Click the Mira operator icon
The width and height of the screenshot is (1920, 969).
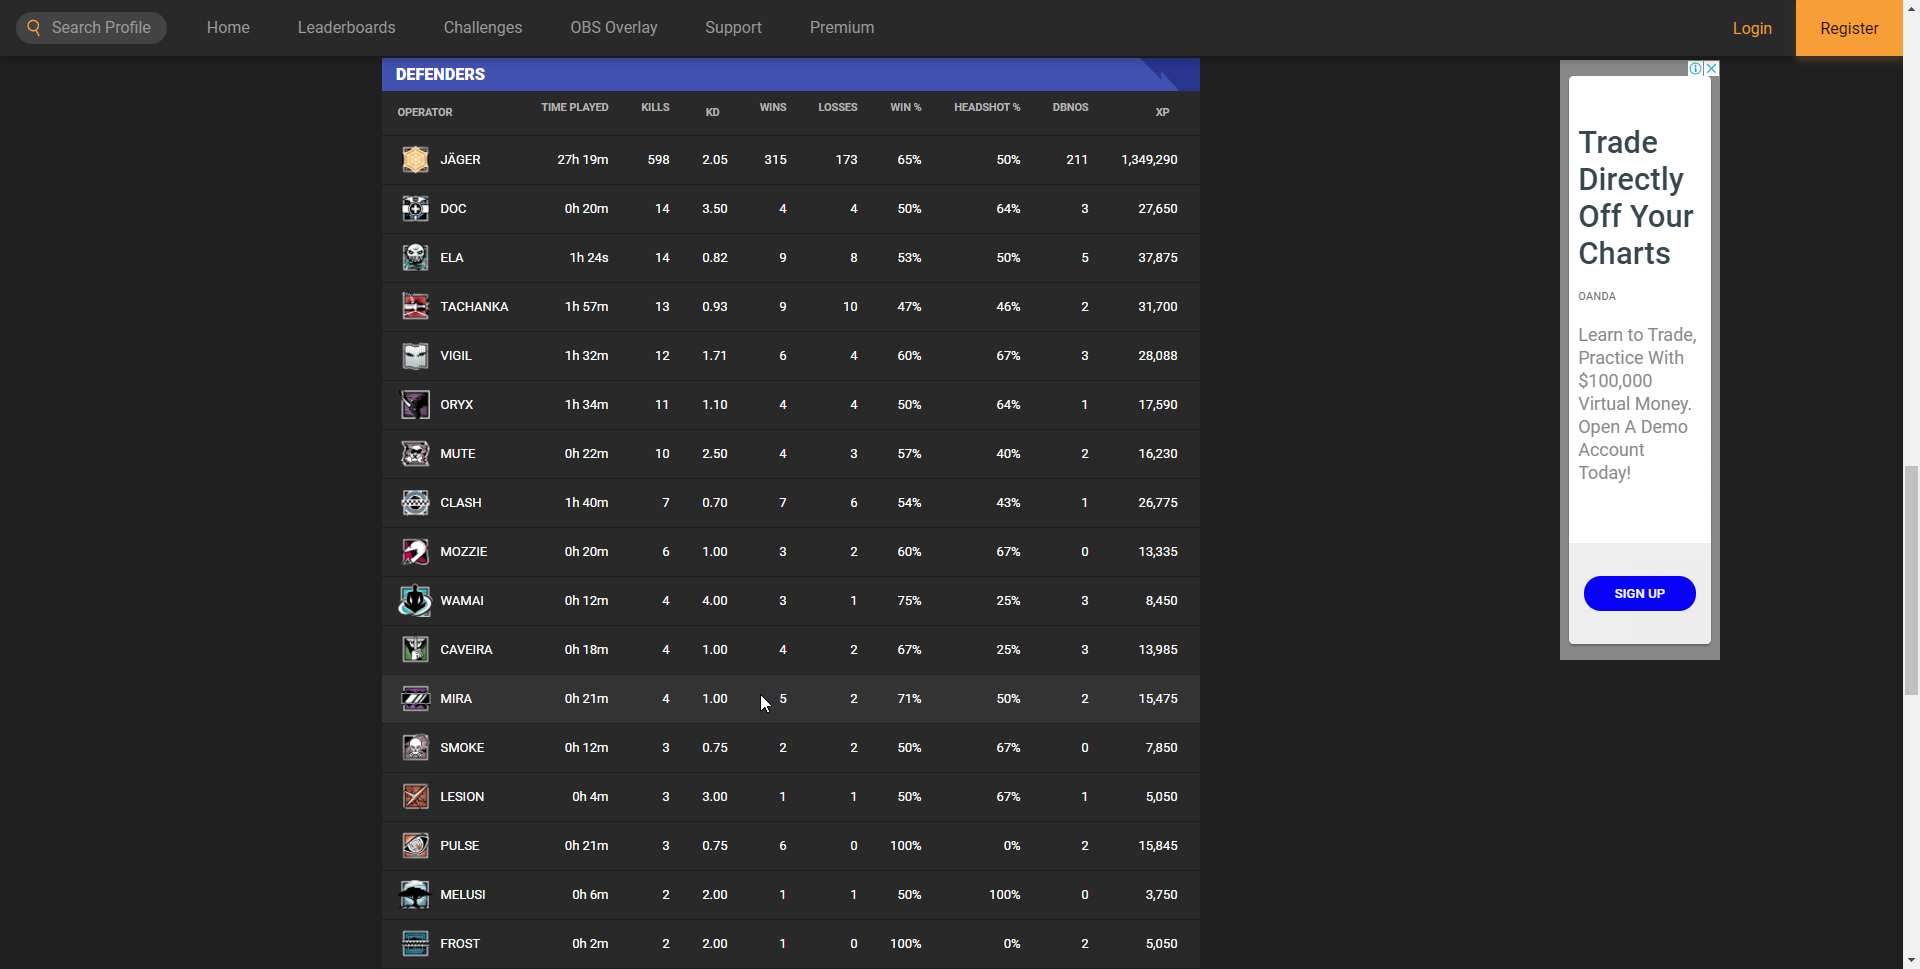[x=415, y=699]
